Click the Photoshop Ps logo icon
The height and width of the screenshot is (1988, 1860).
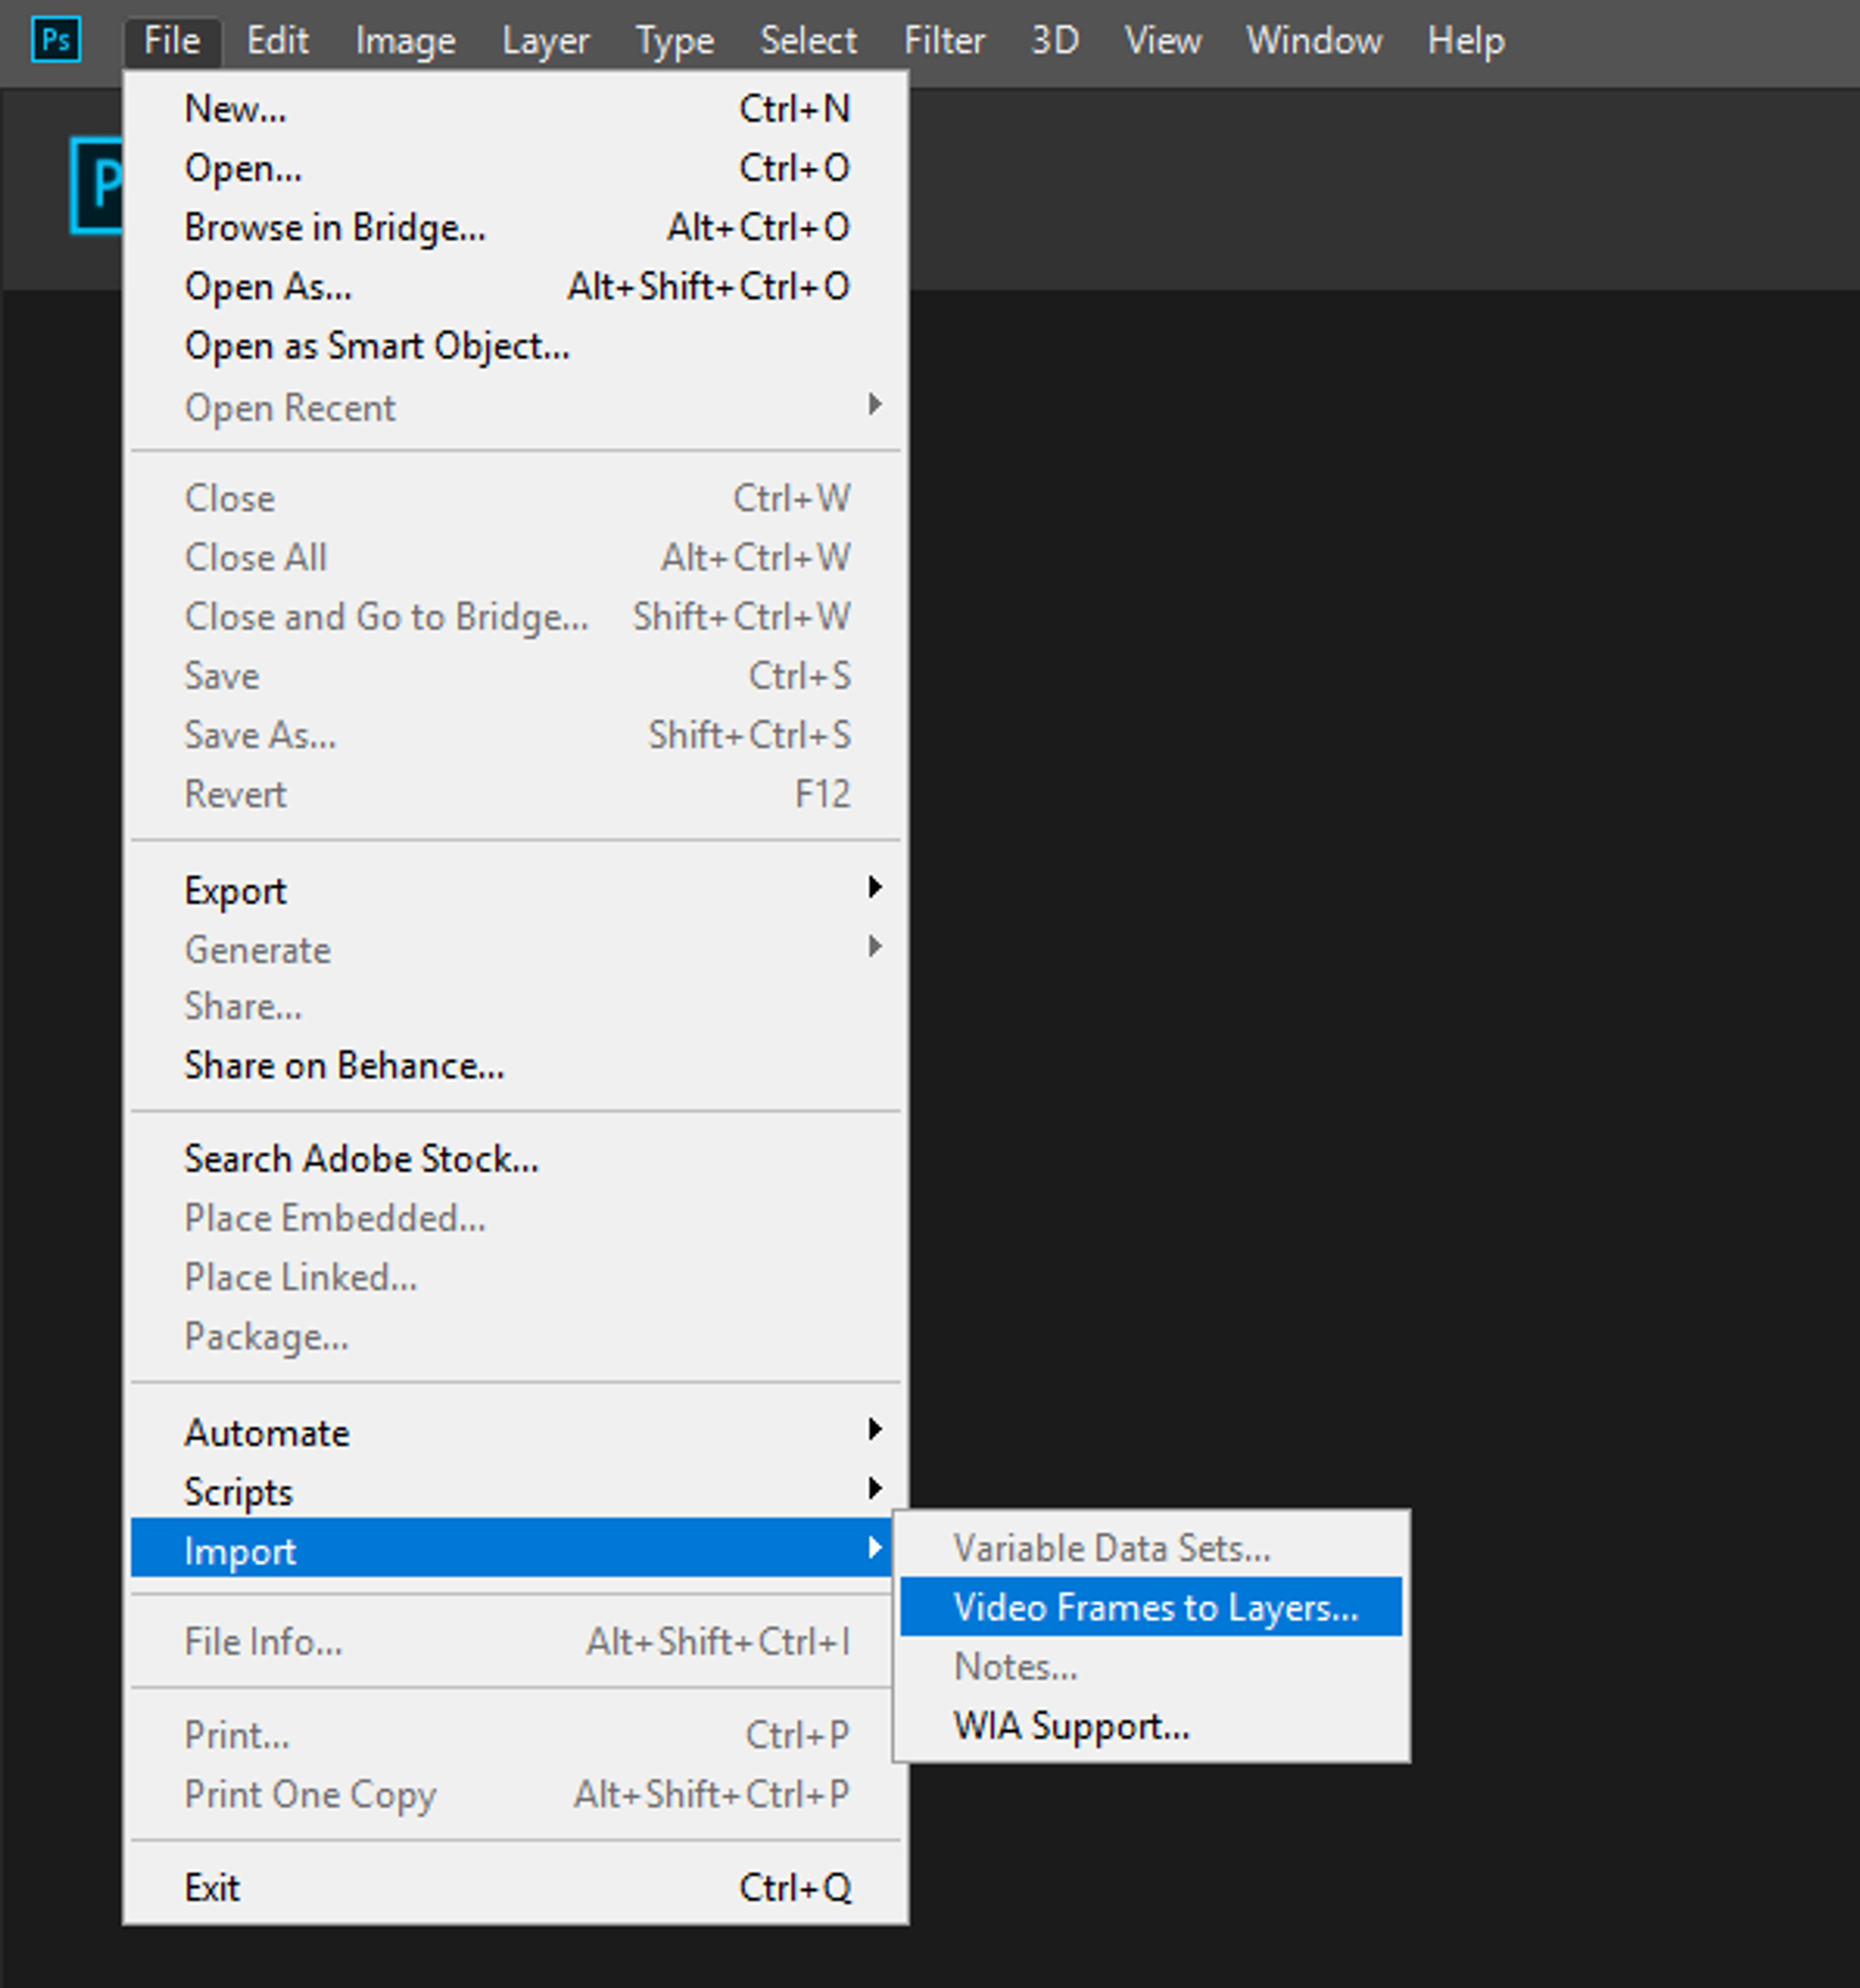56,41
